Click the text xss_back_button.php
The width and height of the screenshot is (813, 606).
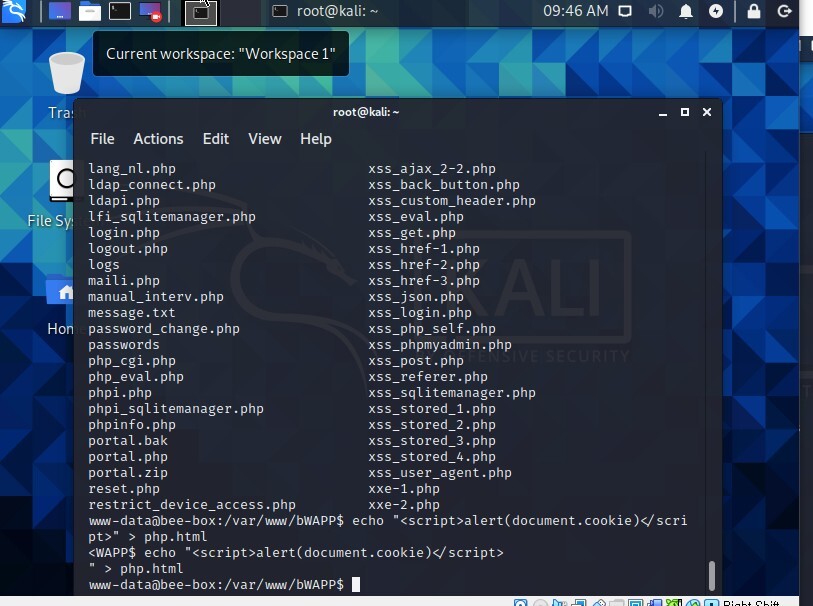tap(444, 185)
